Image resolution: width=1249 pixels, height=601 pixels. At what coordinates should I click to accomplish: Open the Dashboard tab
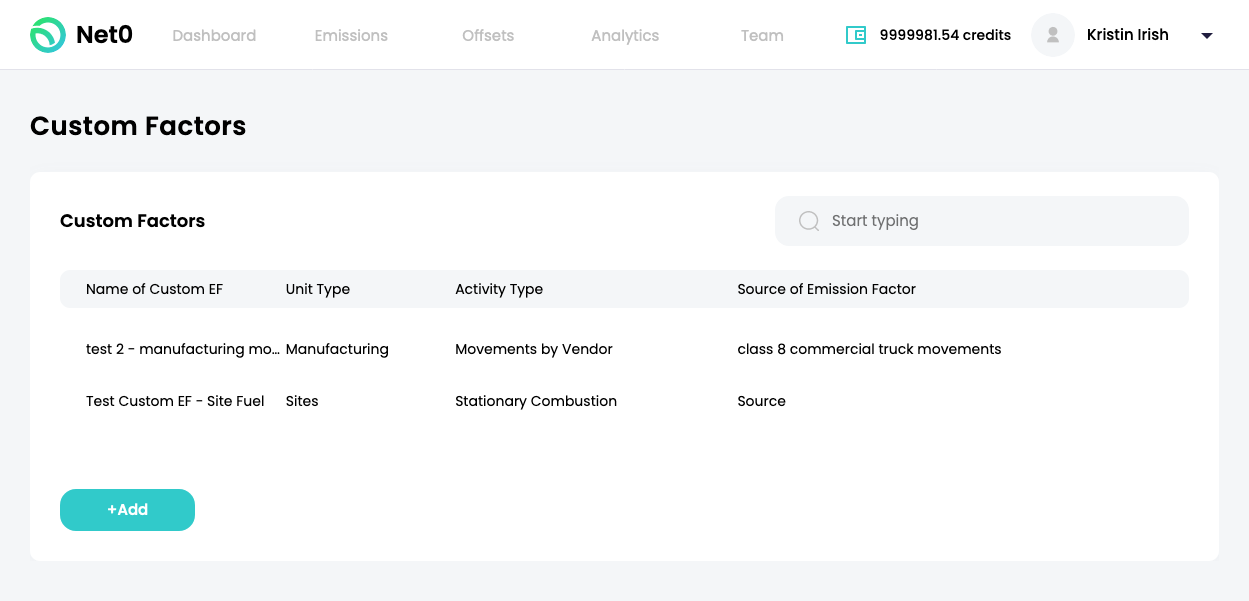214,35
